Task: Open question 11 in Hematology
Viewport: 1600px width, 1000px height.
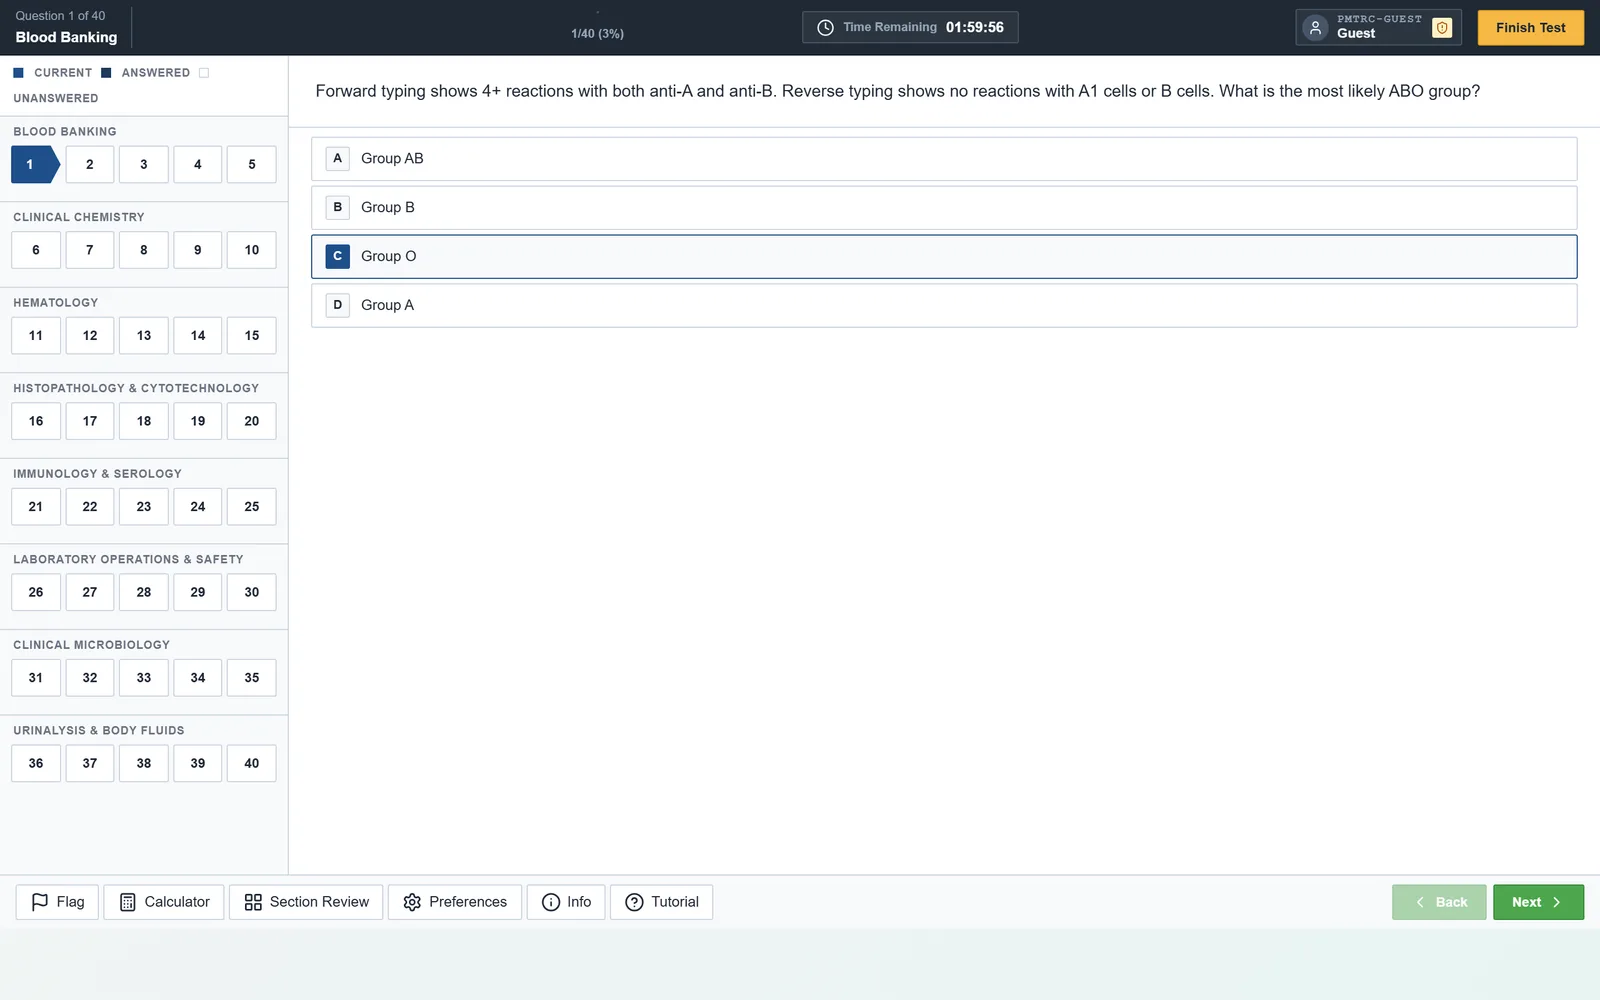Action: click(x=36, y=336)
